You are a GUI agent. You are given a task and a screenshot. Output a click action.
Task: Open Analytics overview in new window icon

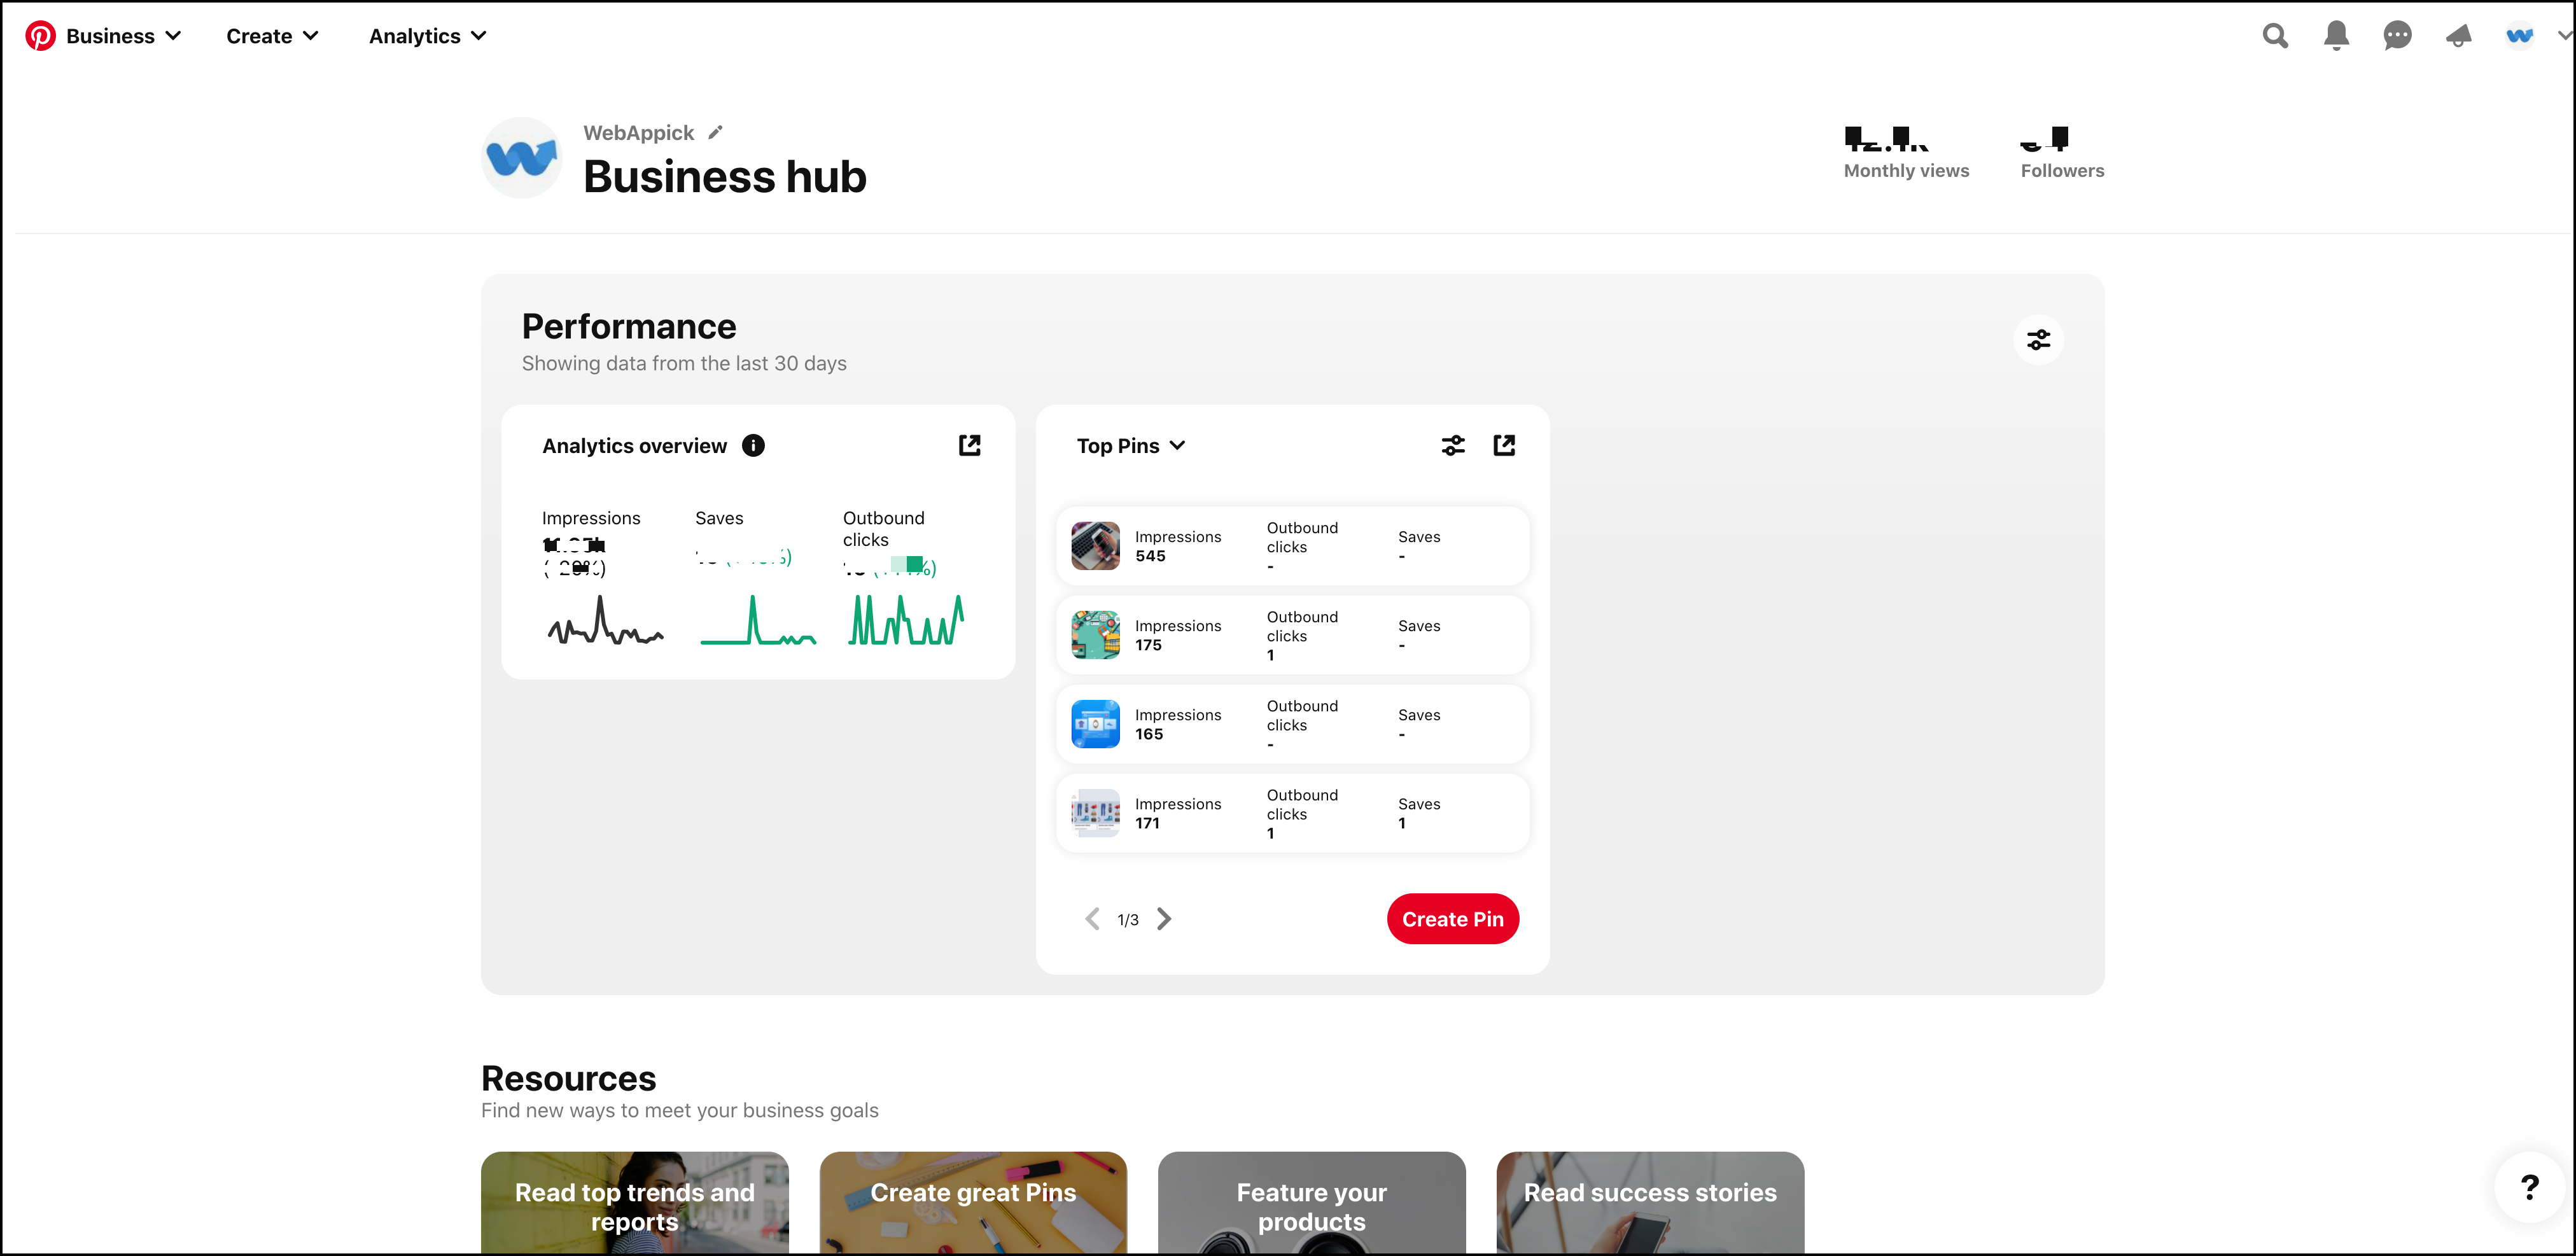coord(969,445)
